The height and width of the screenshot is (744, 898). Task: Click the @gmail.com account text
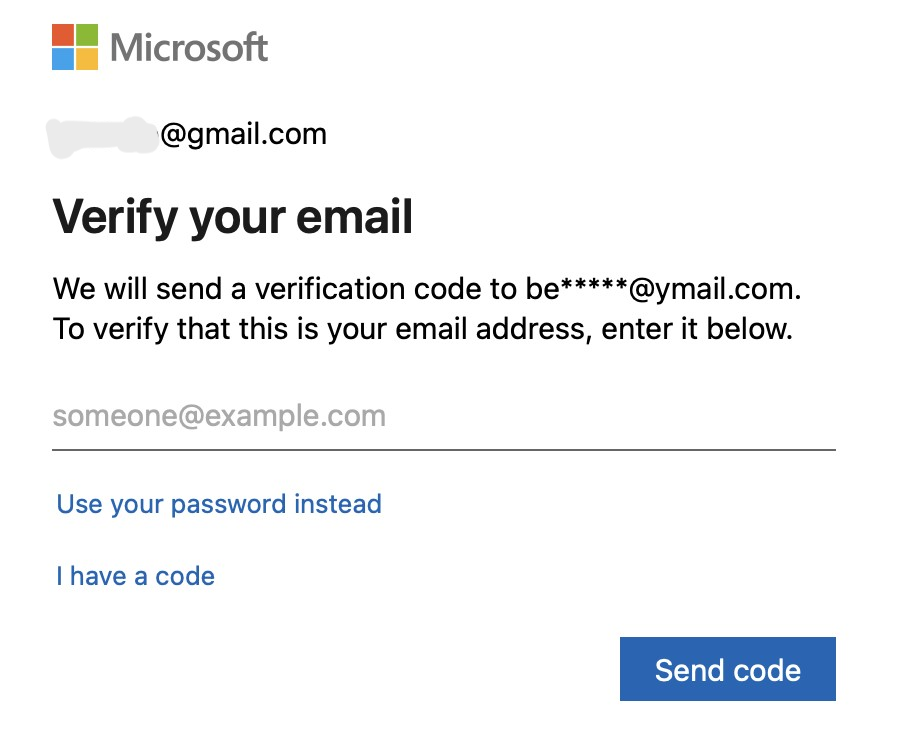pyautogui.click(x=243, y=134)
